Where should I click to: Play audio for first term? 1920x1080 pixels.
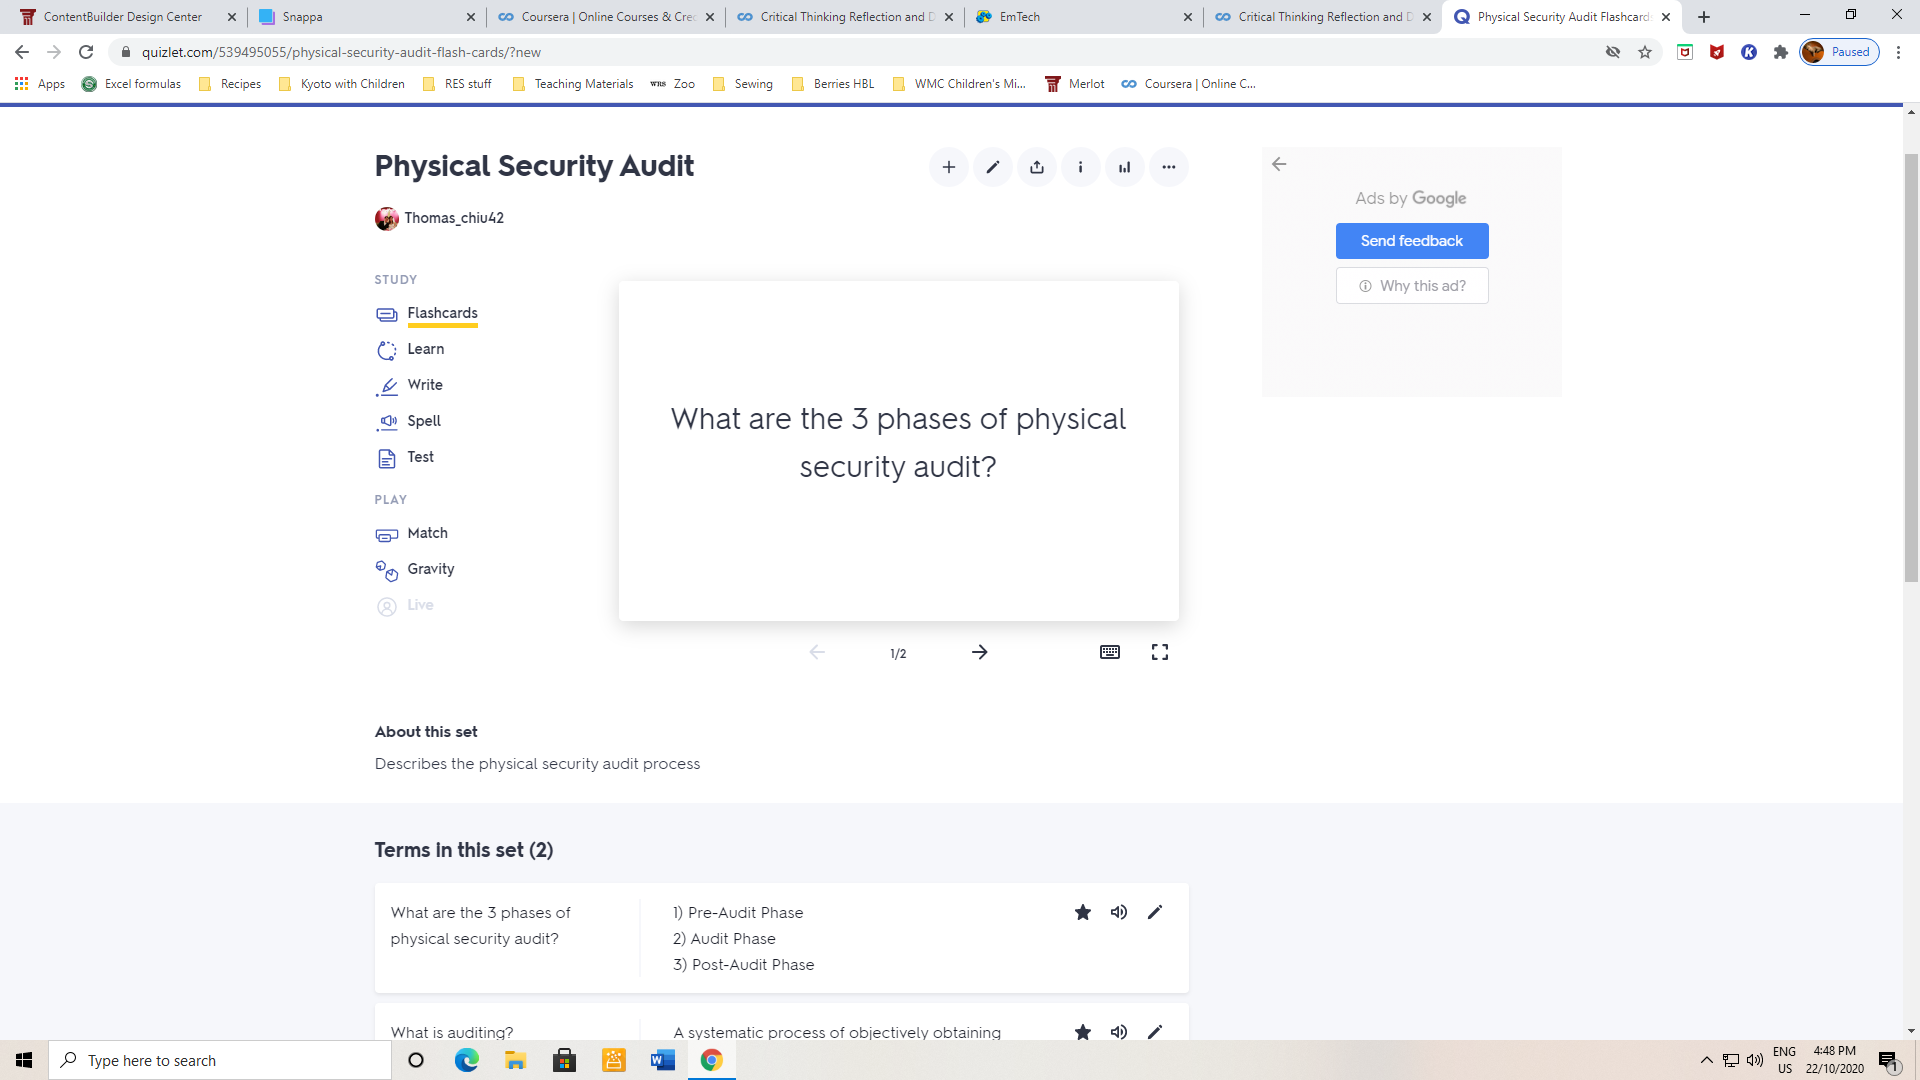1118,912
